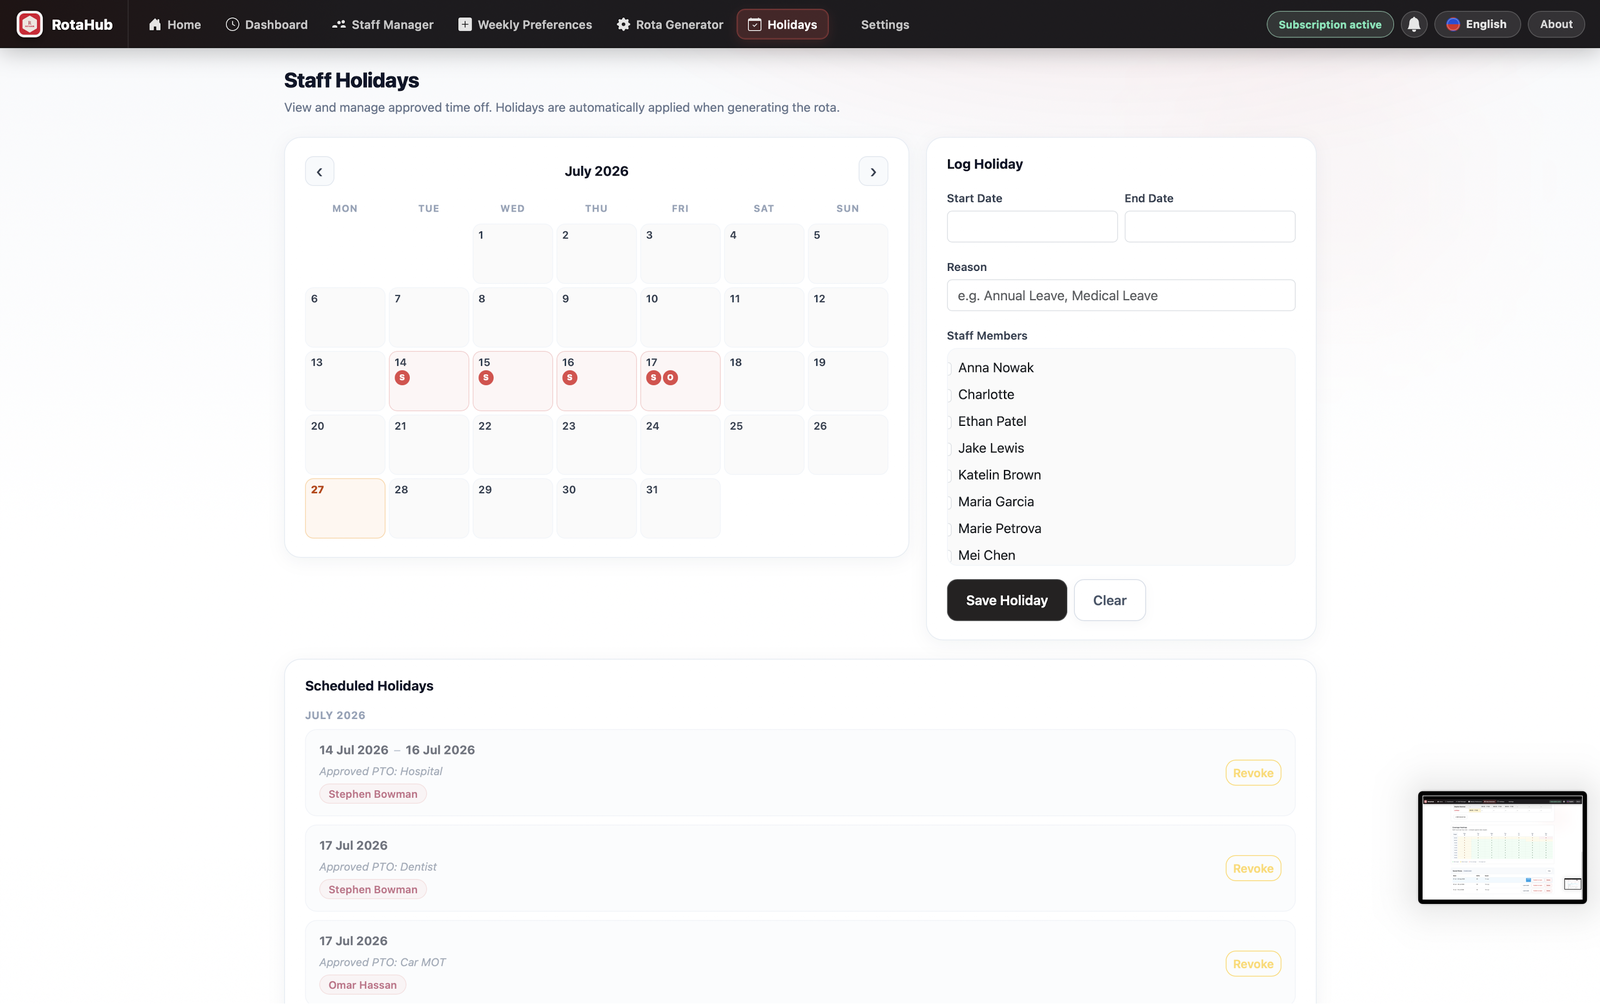1600x1004 pixels.
Task: Open Settings from the top navigation
Action: click(885, 24)
